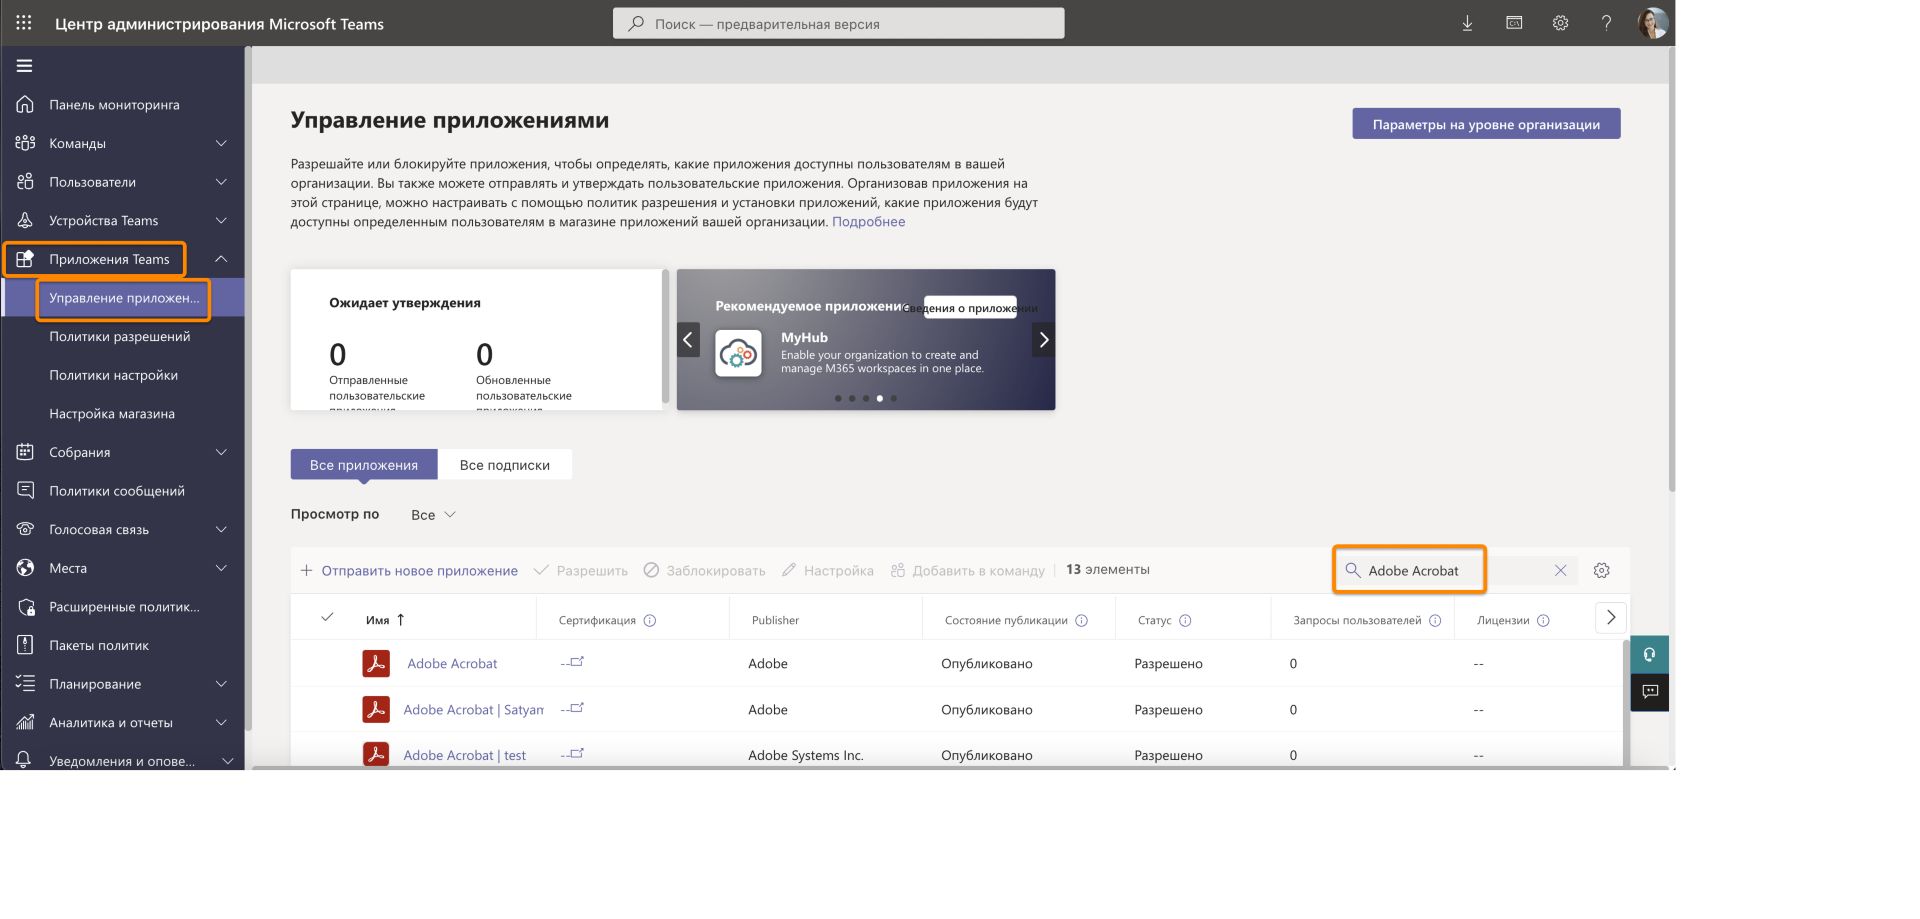This screenshot has width=1920, height=919.
Task: Clear the Adobe Acrobat search text
Action: point(1560,570)
